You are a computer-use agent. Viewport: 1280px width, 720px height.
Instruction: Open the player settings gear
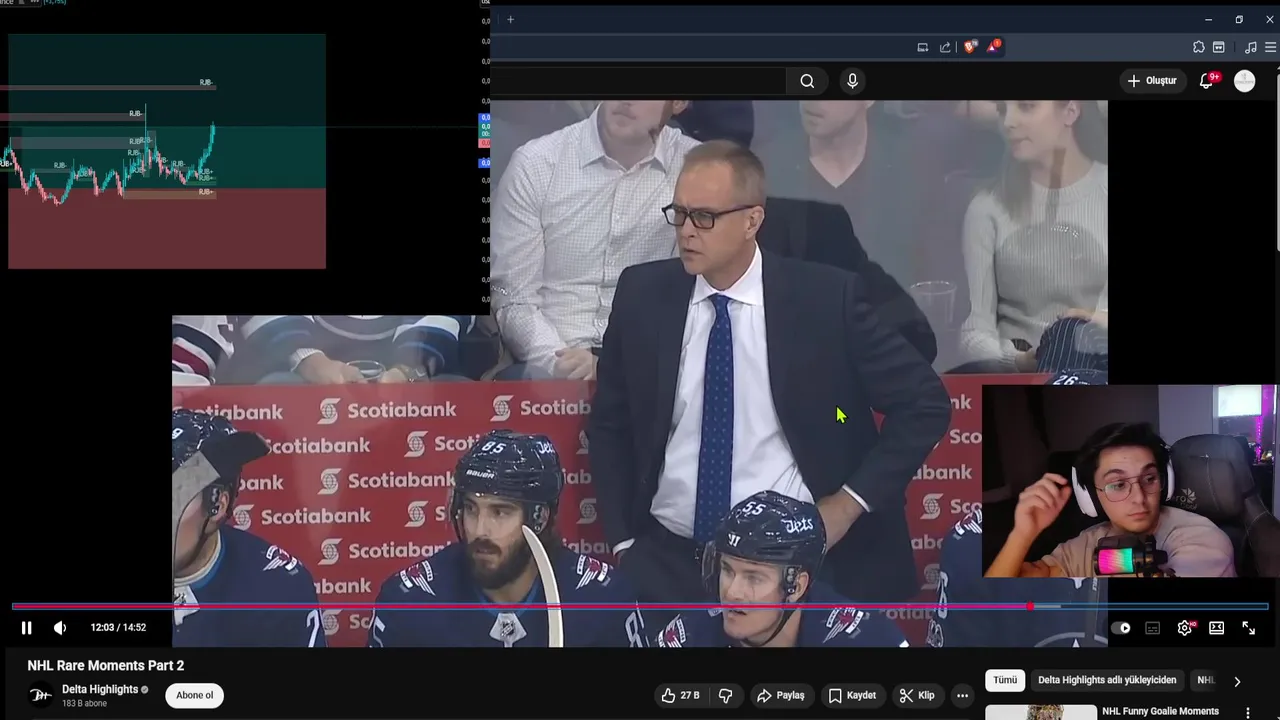click(x=1185, y=628)
